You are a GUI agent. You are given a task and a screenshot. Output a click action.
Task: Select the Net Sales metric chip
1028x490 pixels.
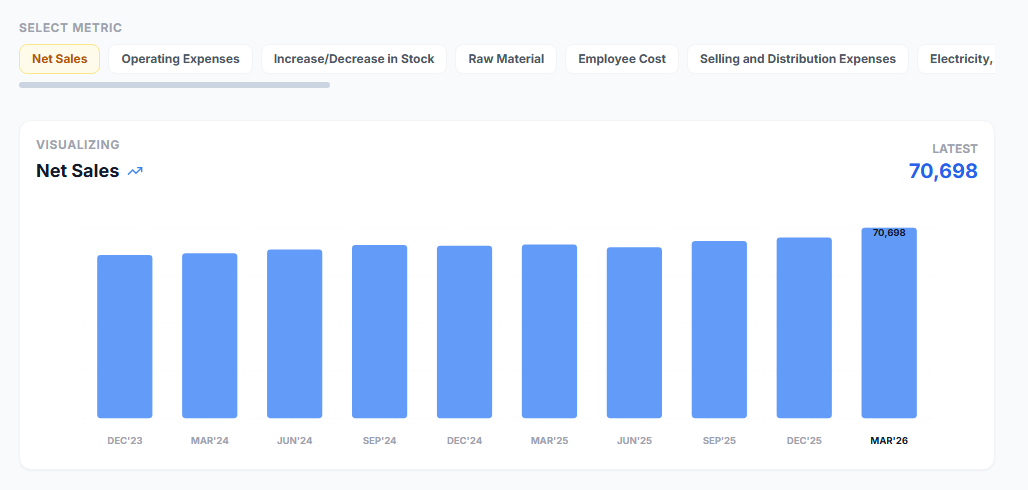[x=60, y=59]
